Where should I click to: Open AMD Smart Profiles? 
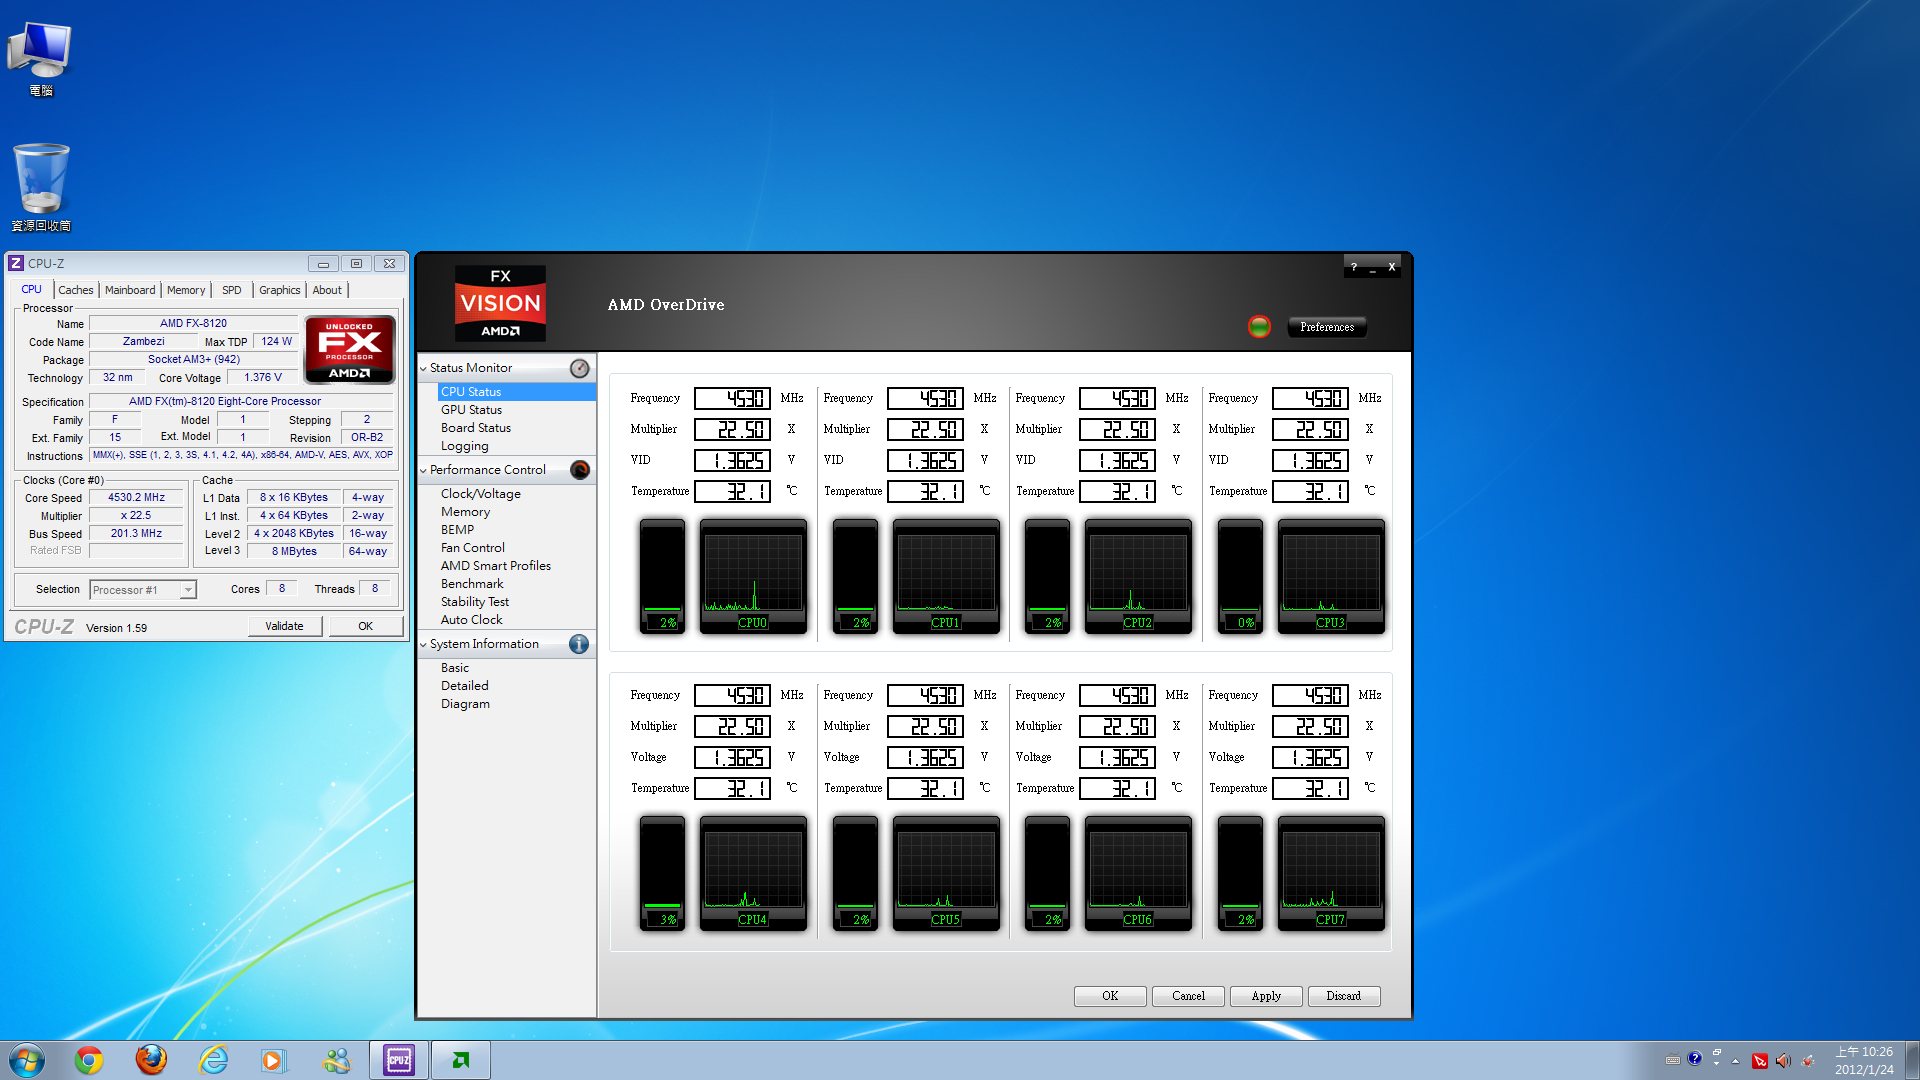(x=496, y=566)
